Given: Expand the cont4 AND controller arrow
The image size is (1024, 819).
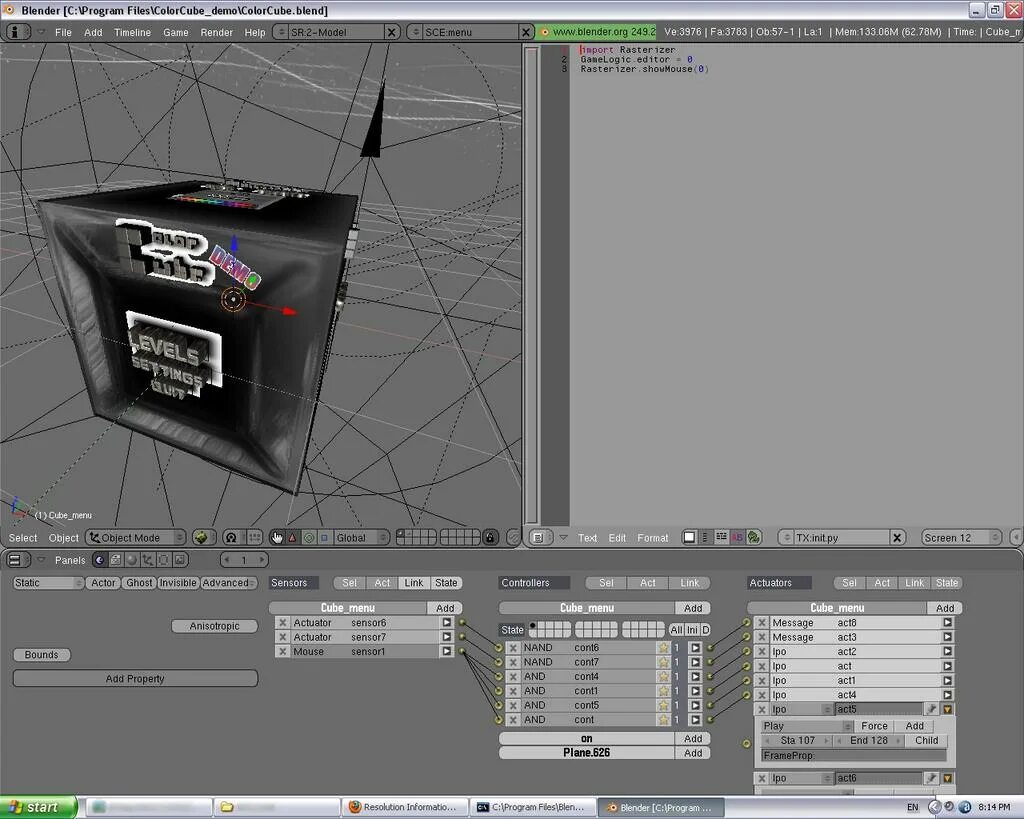Looking at the screenshot, I should pyautogui.click(x=695, y=676).
